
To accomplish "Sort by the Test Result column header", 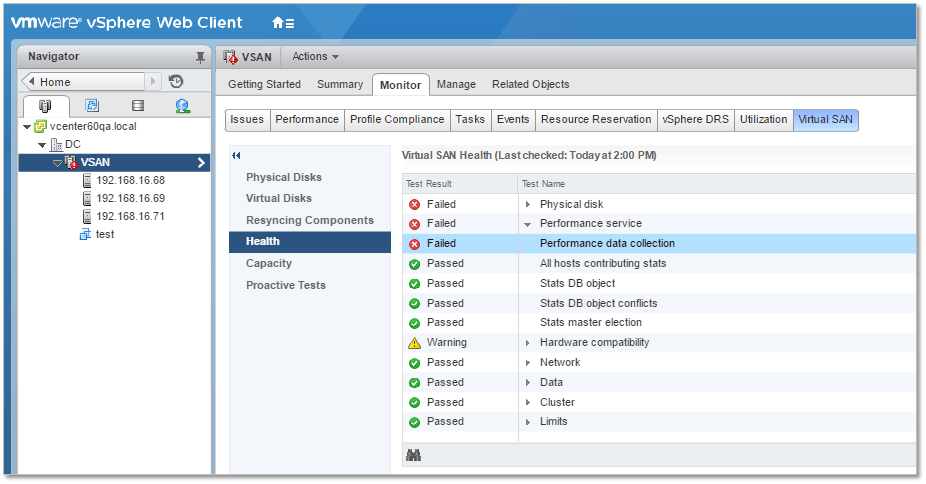I will [460, 184].
